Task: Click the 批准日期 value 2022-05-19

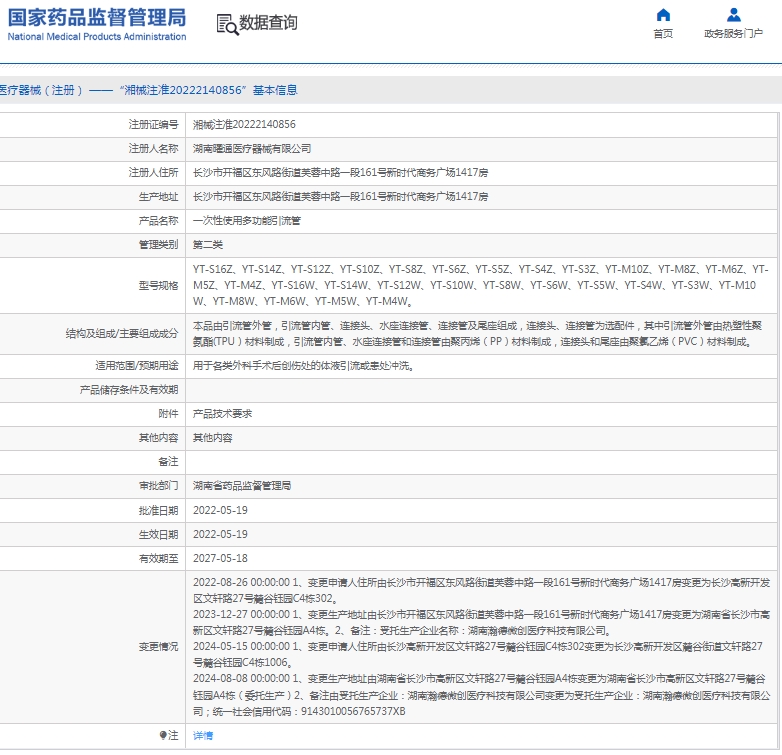Action: [220, 510]
